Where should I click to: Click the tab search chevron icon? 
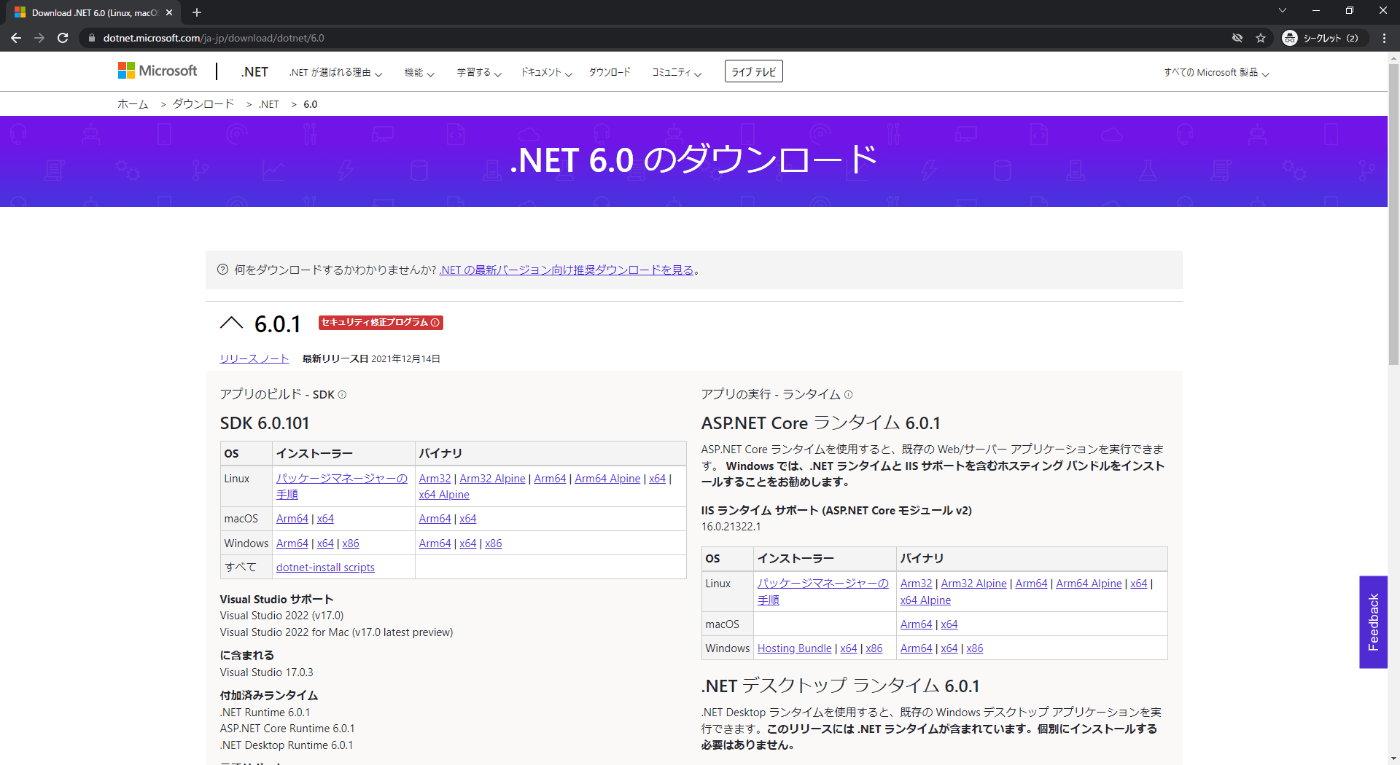coord(1283,10)
